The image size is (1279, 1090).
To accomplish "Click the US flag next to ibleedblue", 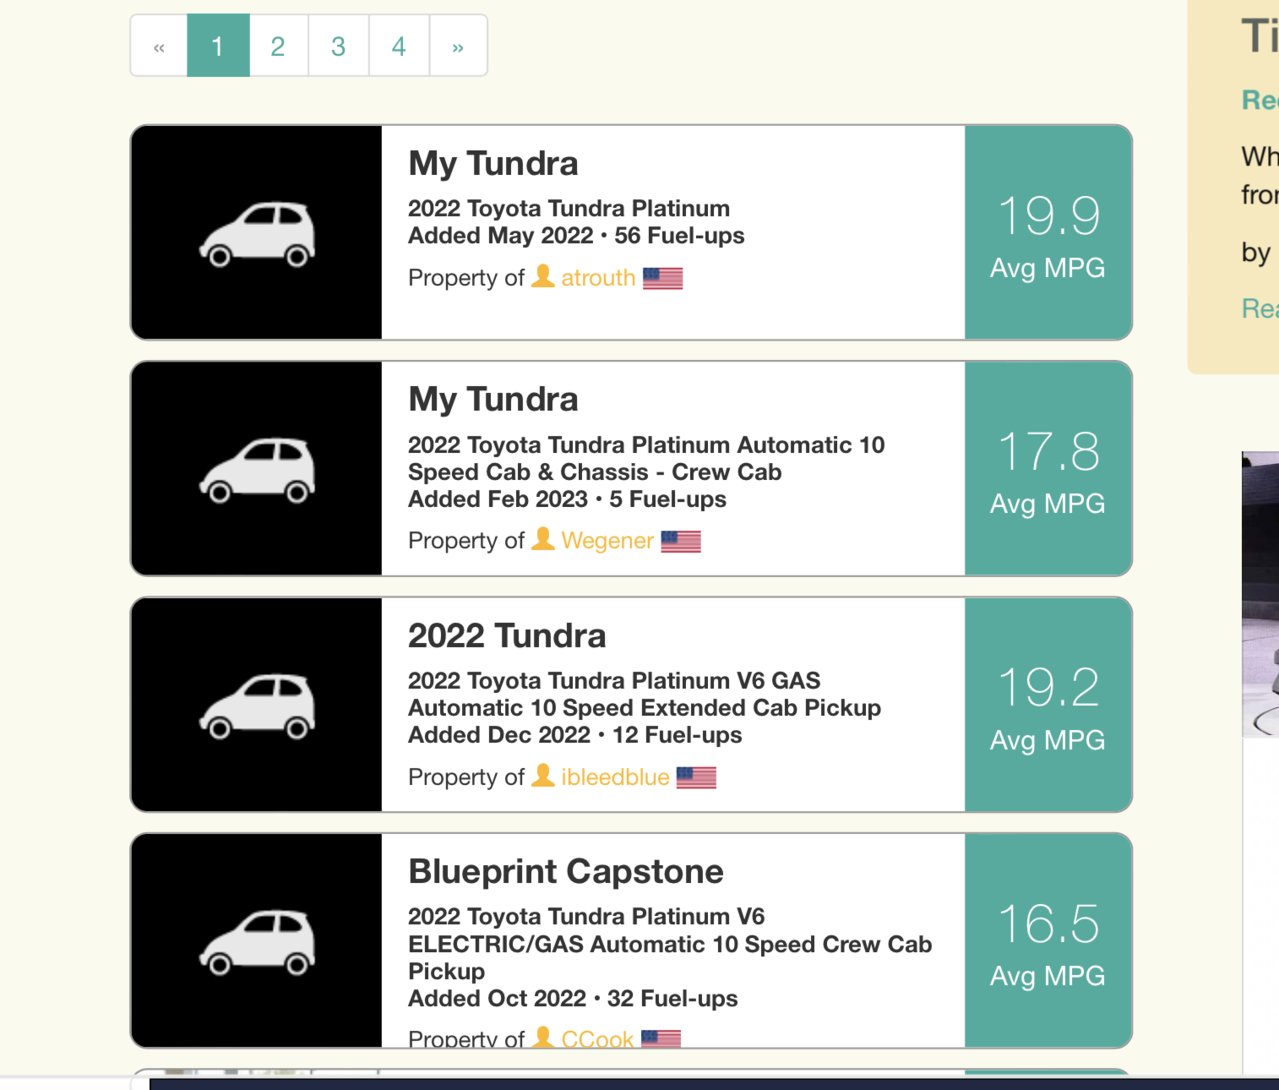I will 696,777.
